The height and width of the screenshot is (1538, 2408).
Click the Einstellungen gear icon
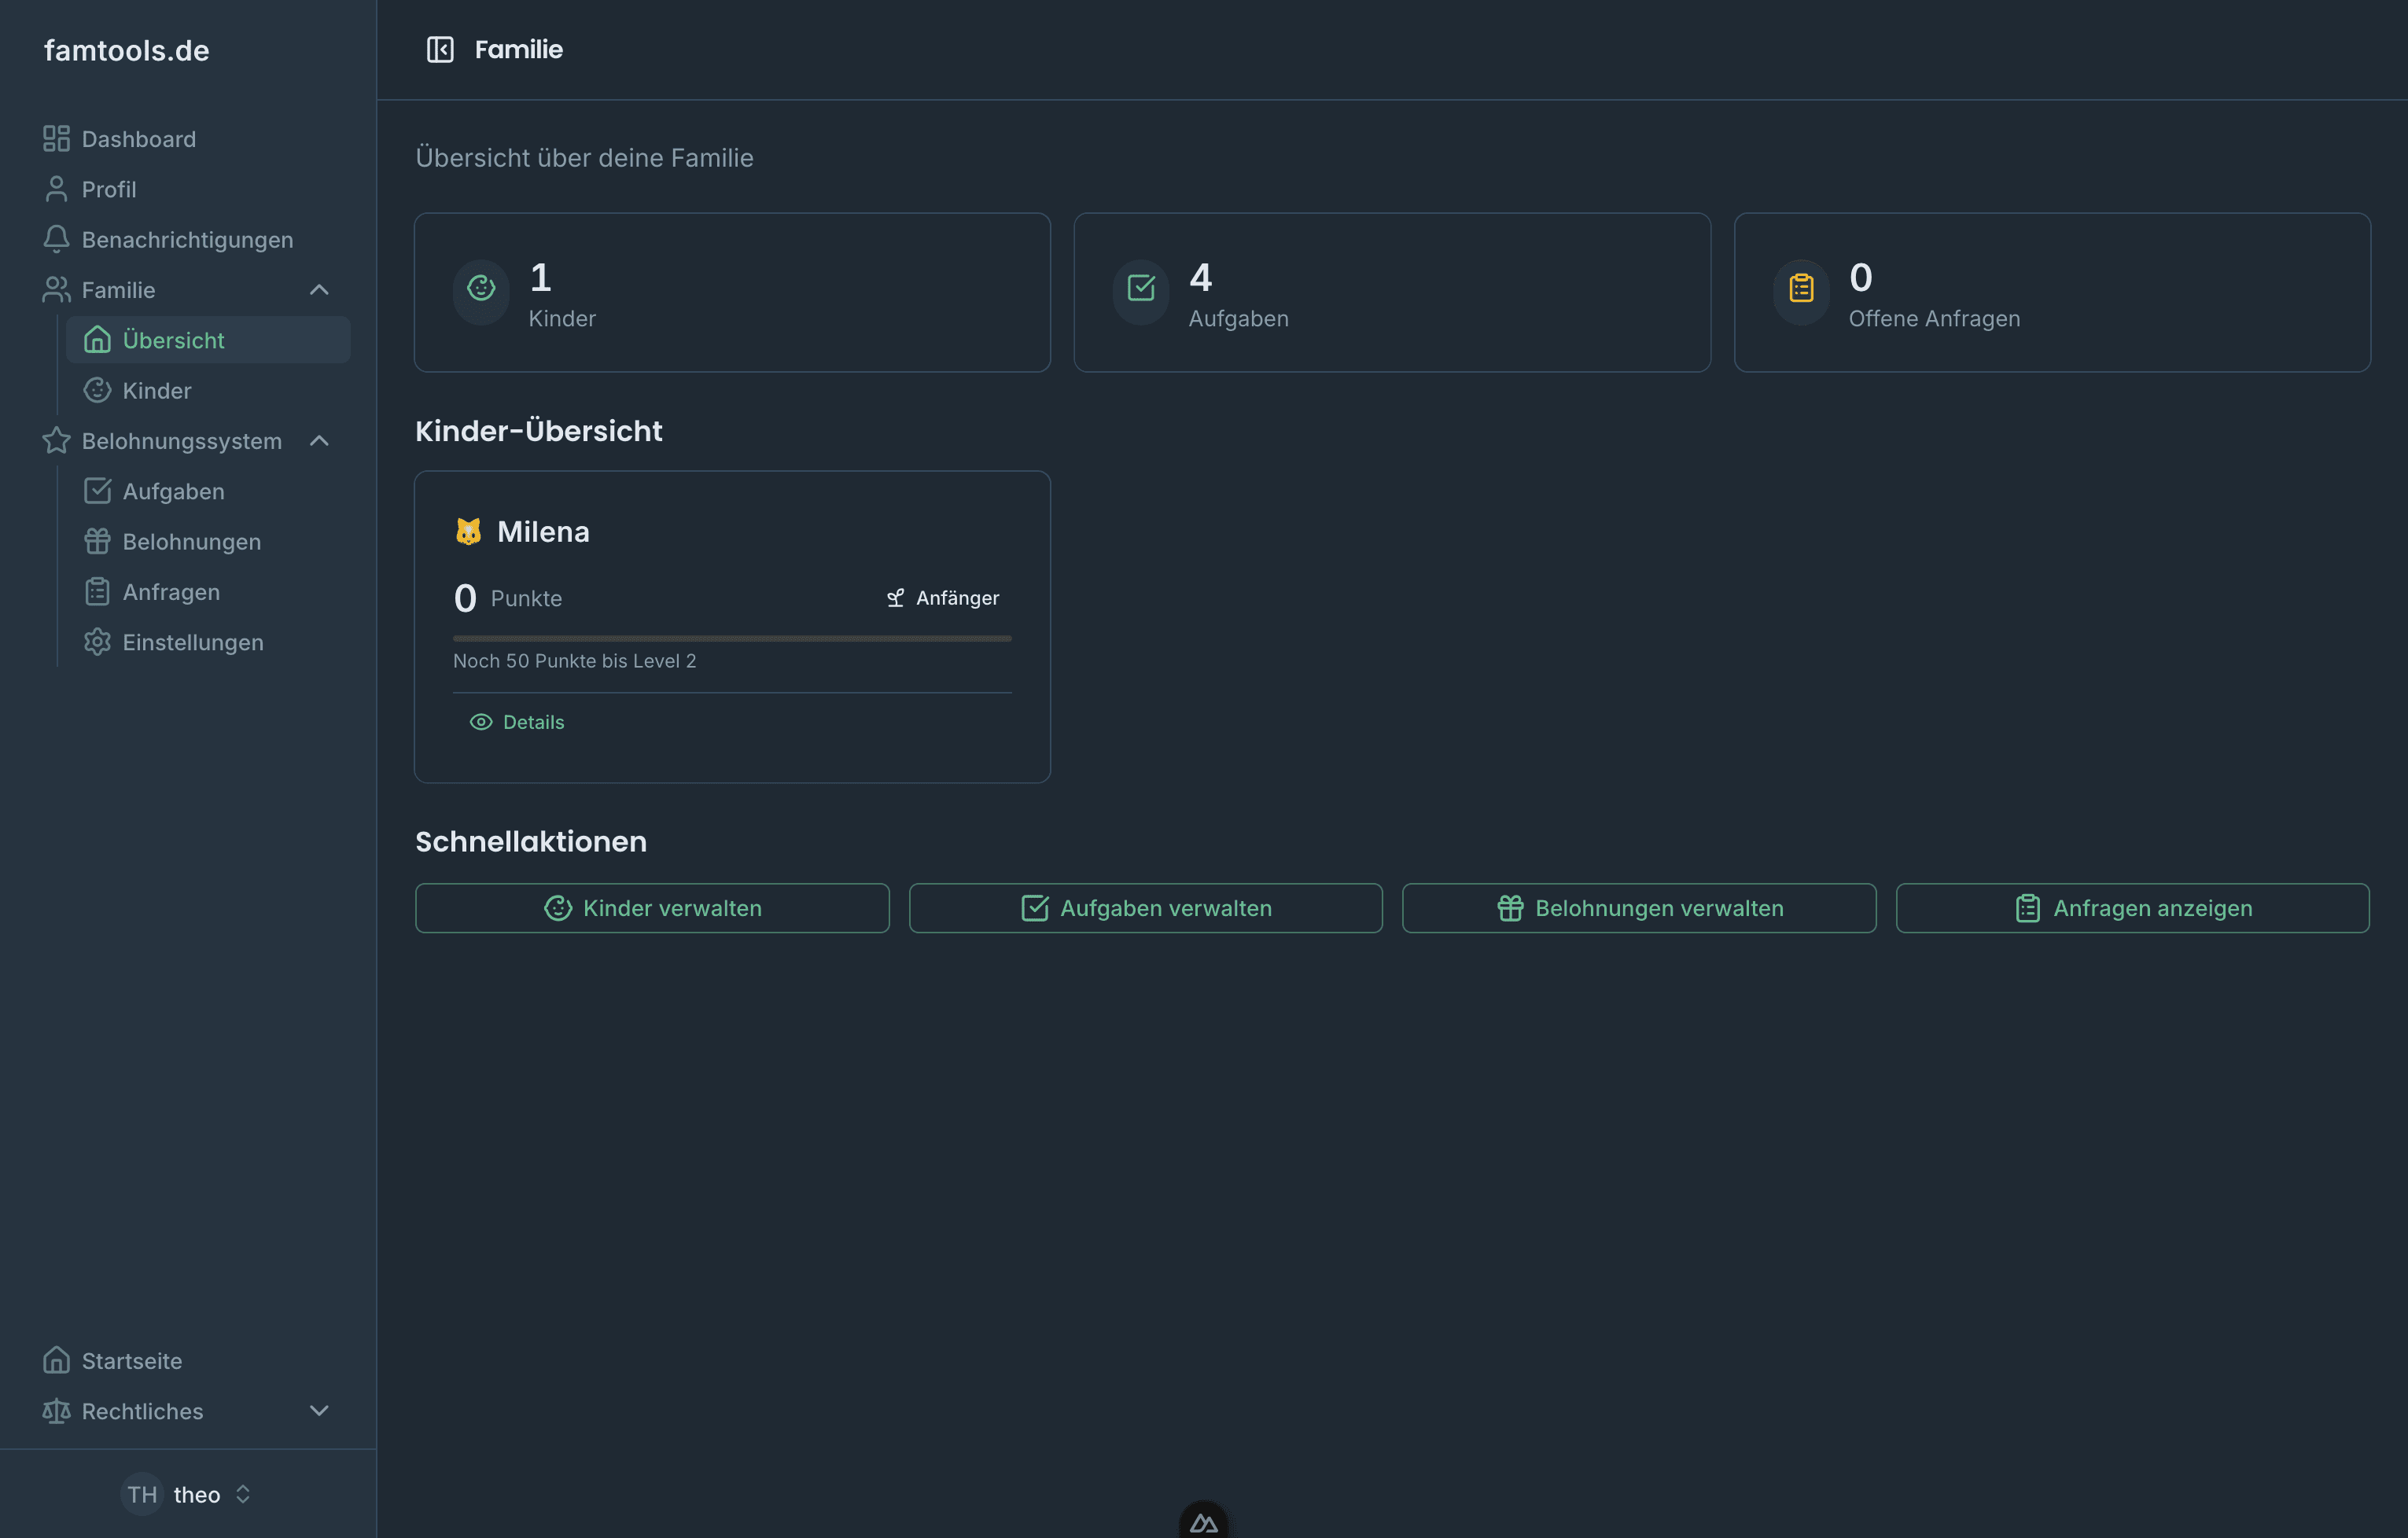pyautogui.click(x=97, y=642)
